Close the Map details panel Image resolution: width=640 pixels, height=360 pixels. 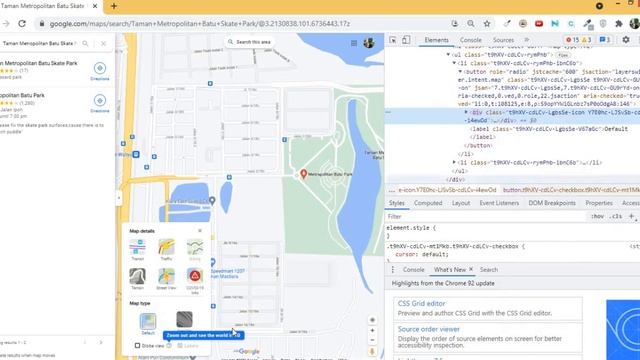click(x=200, y=231)
